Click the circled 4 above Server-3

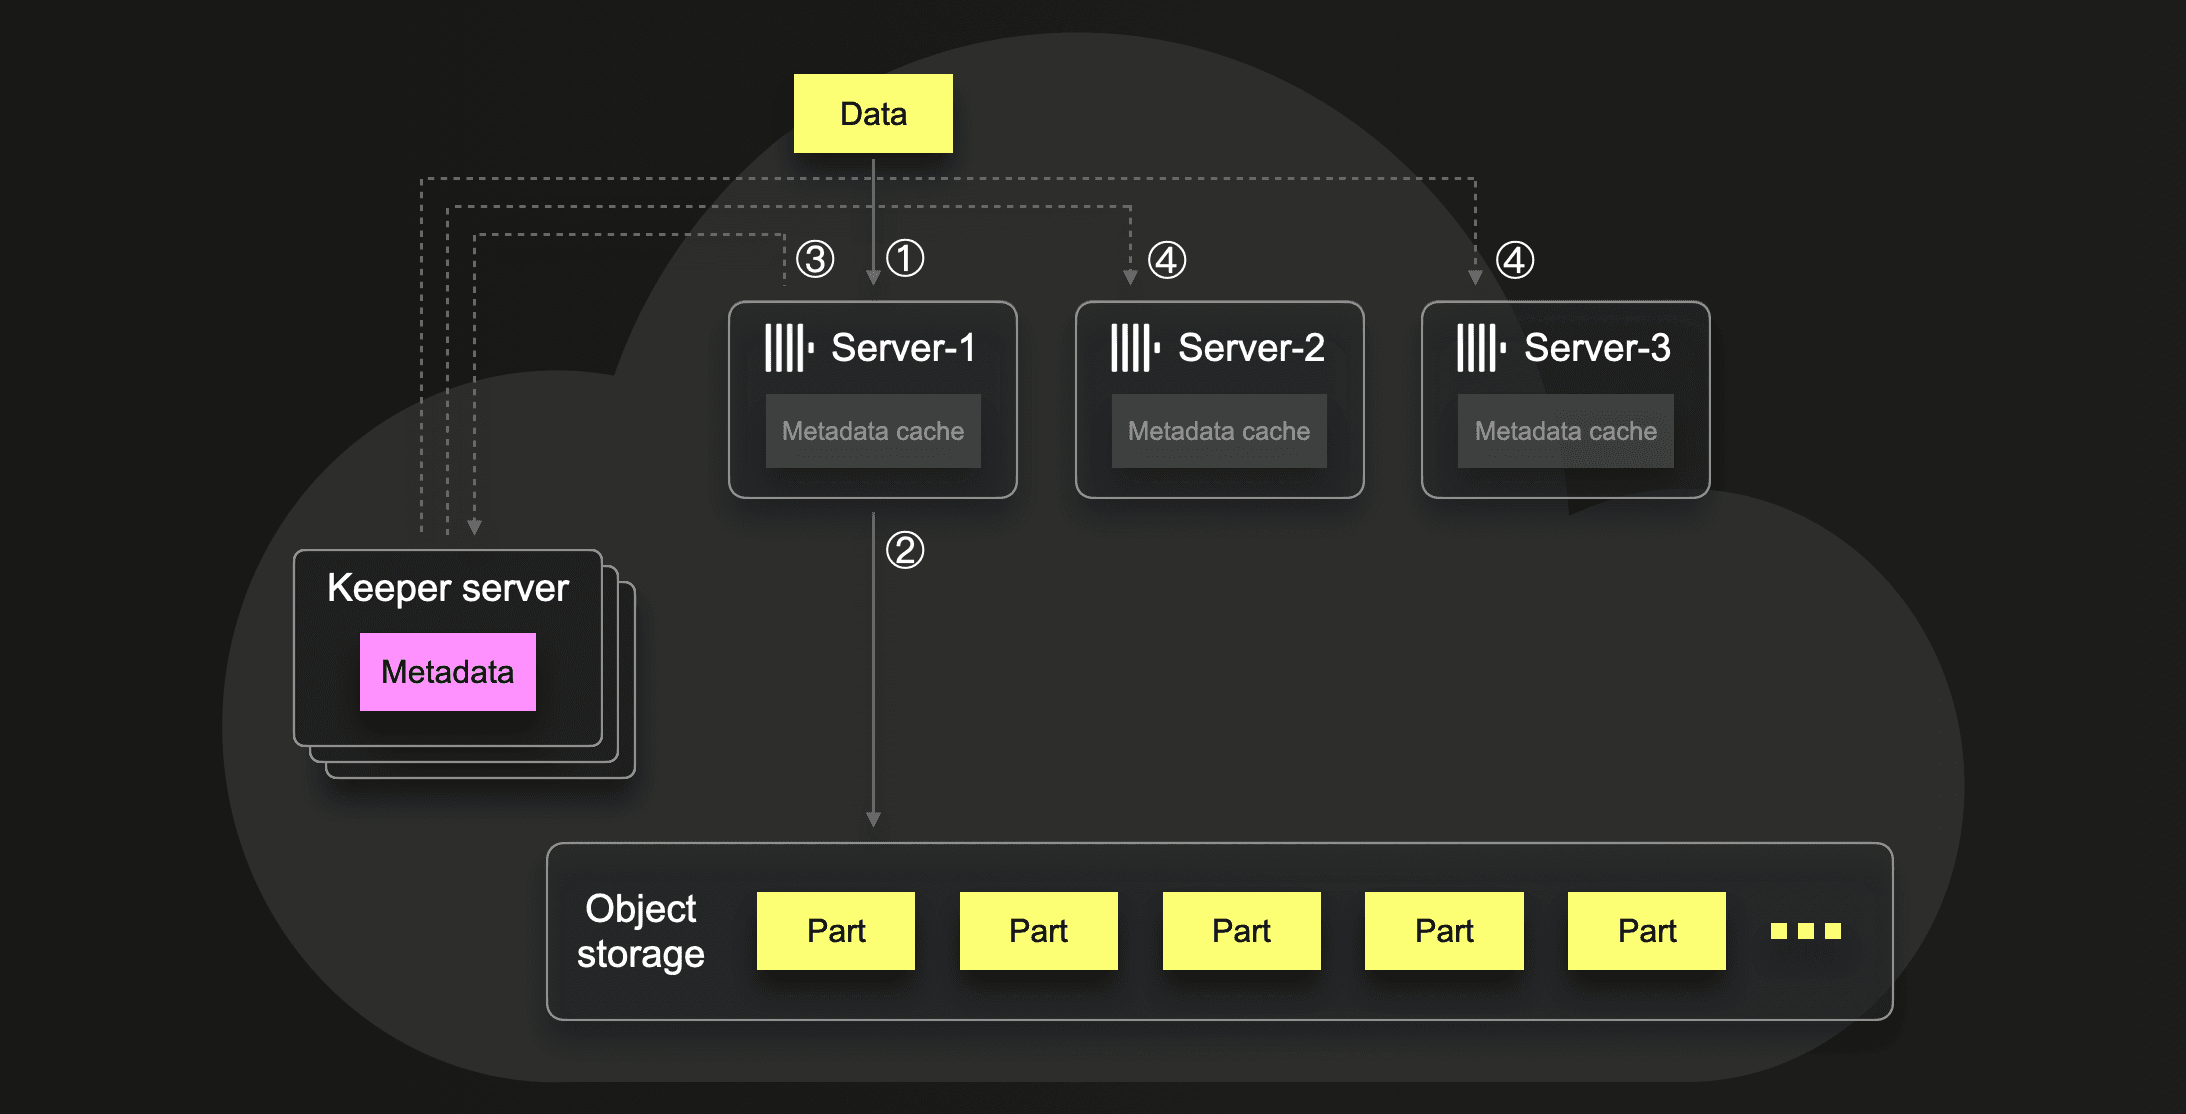(x=1515, y=260)
